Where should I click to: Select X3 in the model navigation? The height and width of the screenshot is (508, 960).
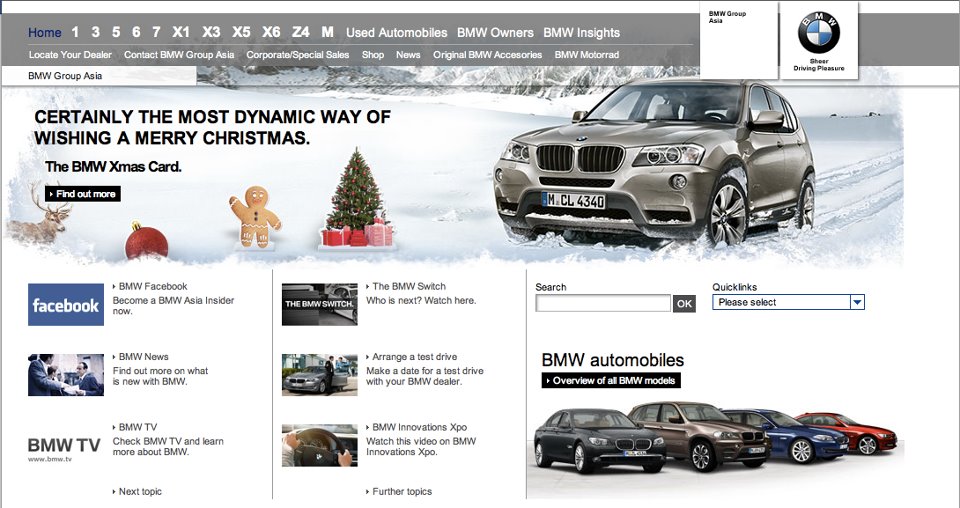211,32
